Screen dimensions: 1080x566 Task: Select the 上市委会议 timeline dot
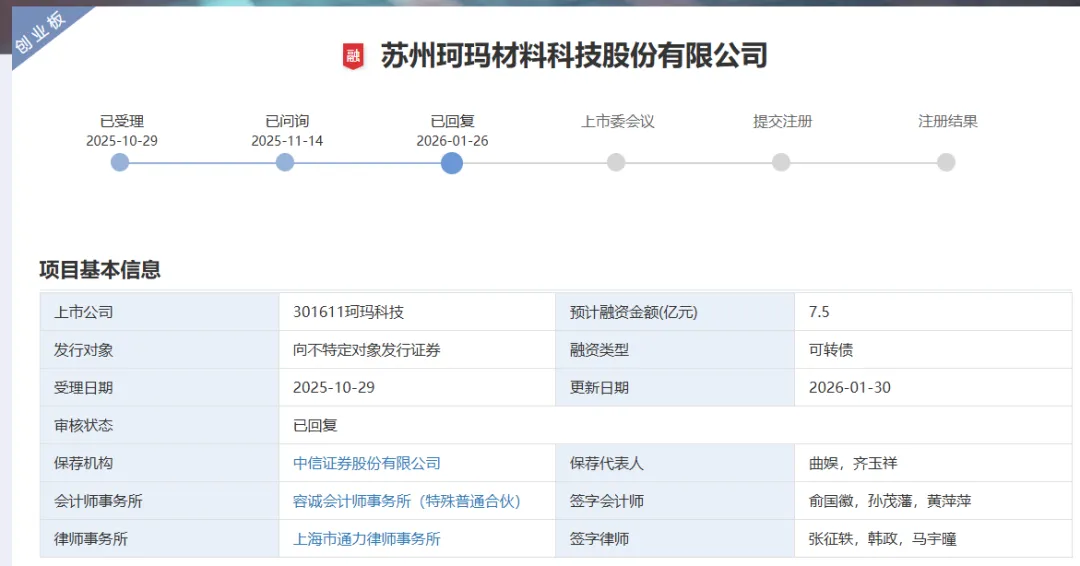[616, 163]
